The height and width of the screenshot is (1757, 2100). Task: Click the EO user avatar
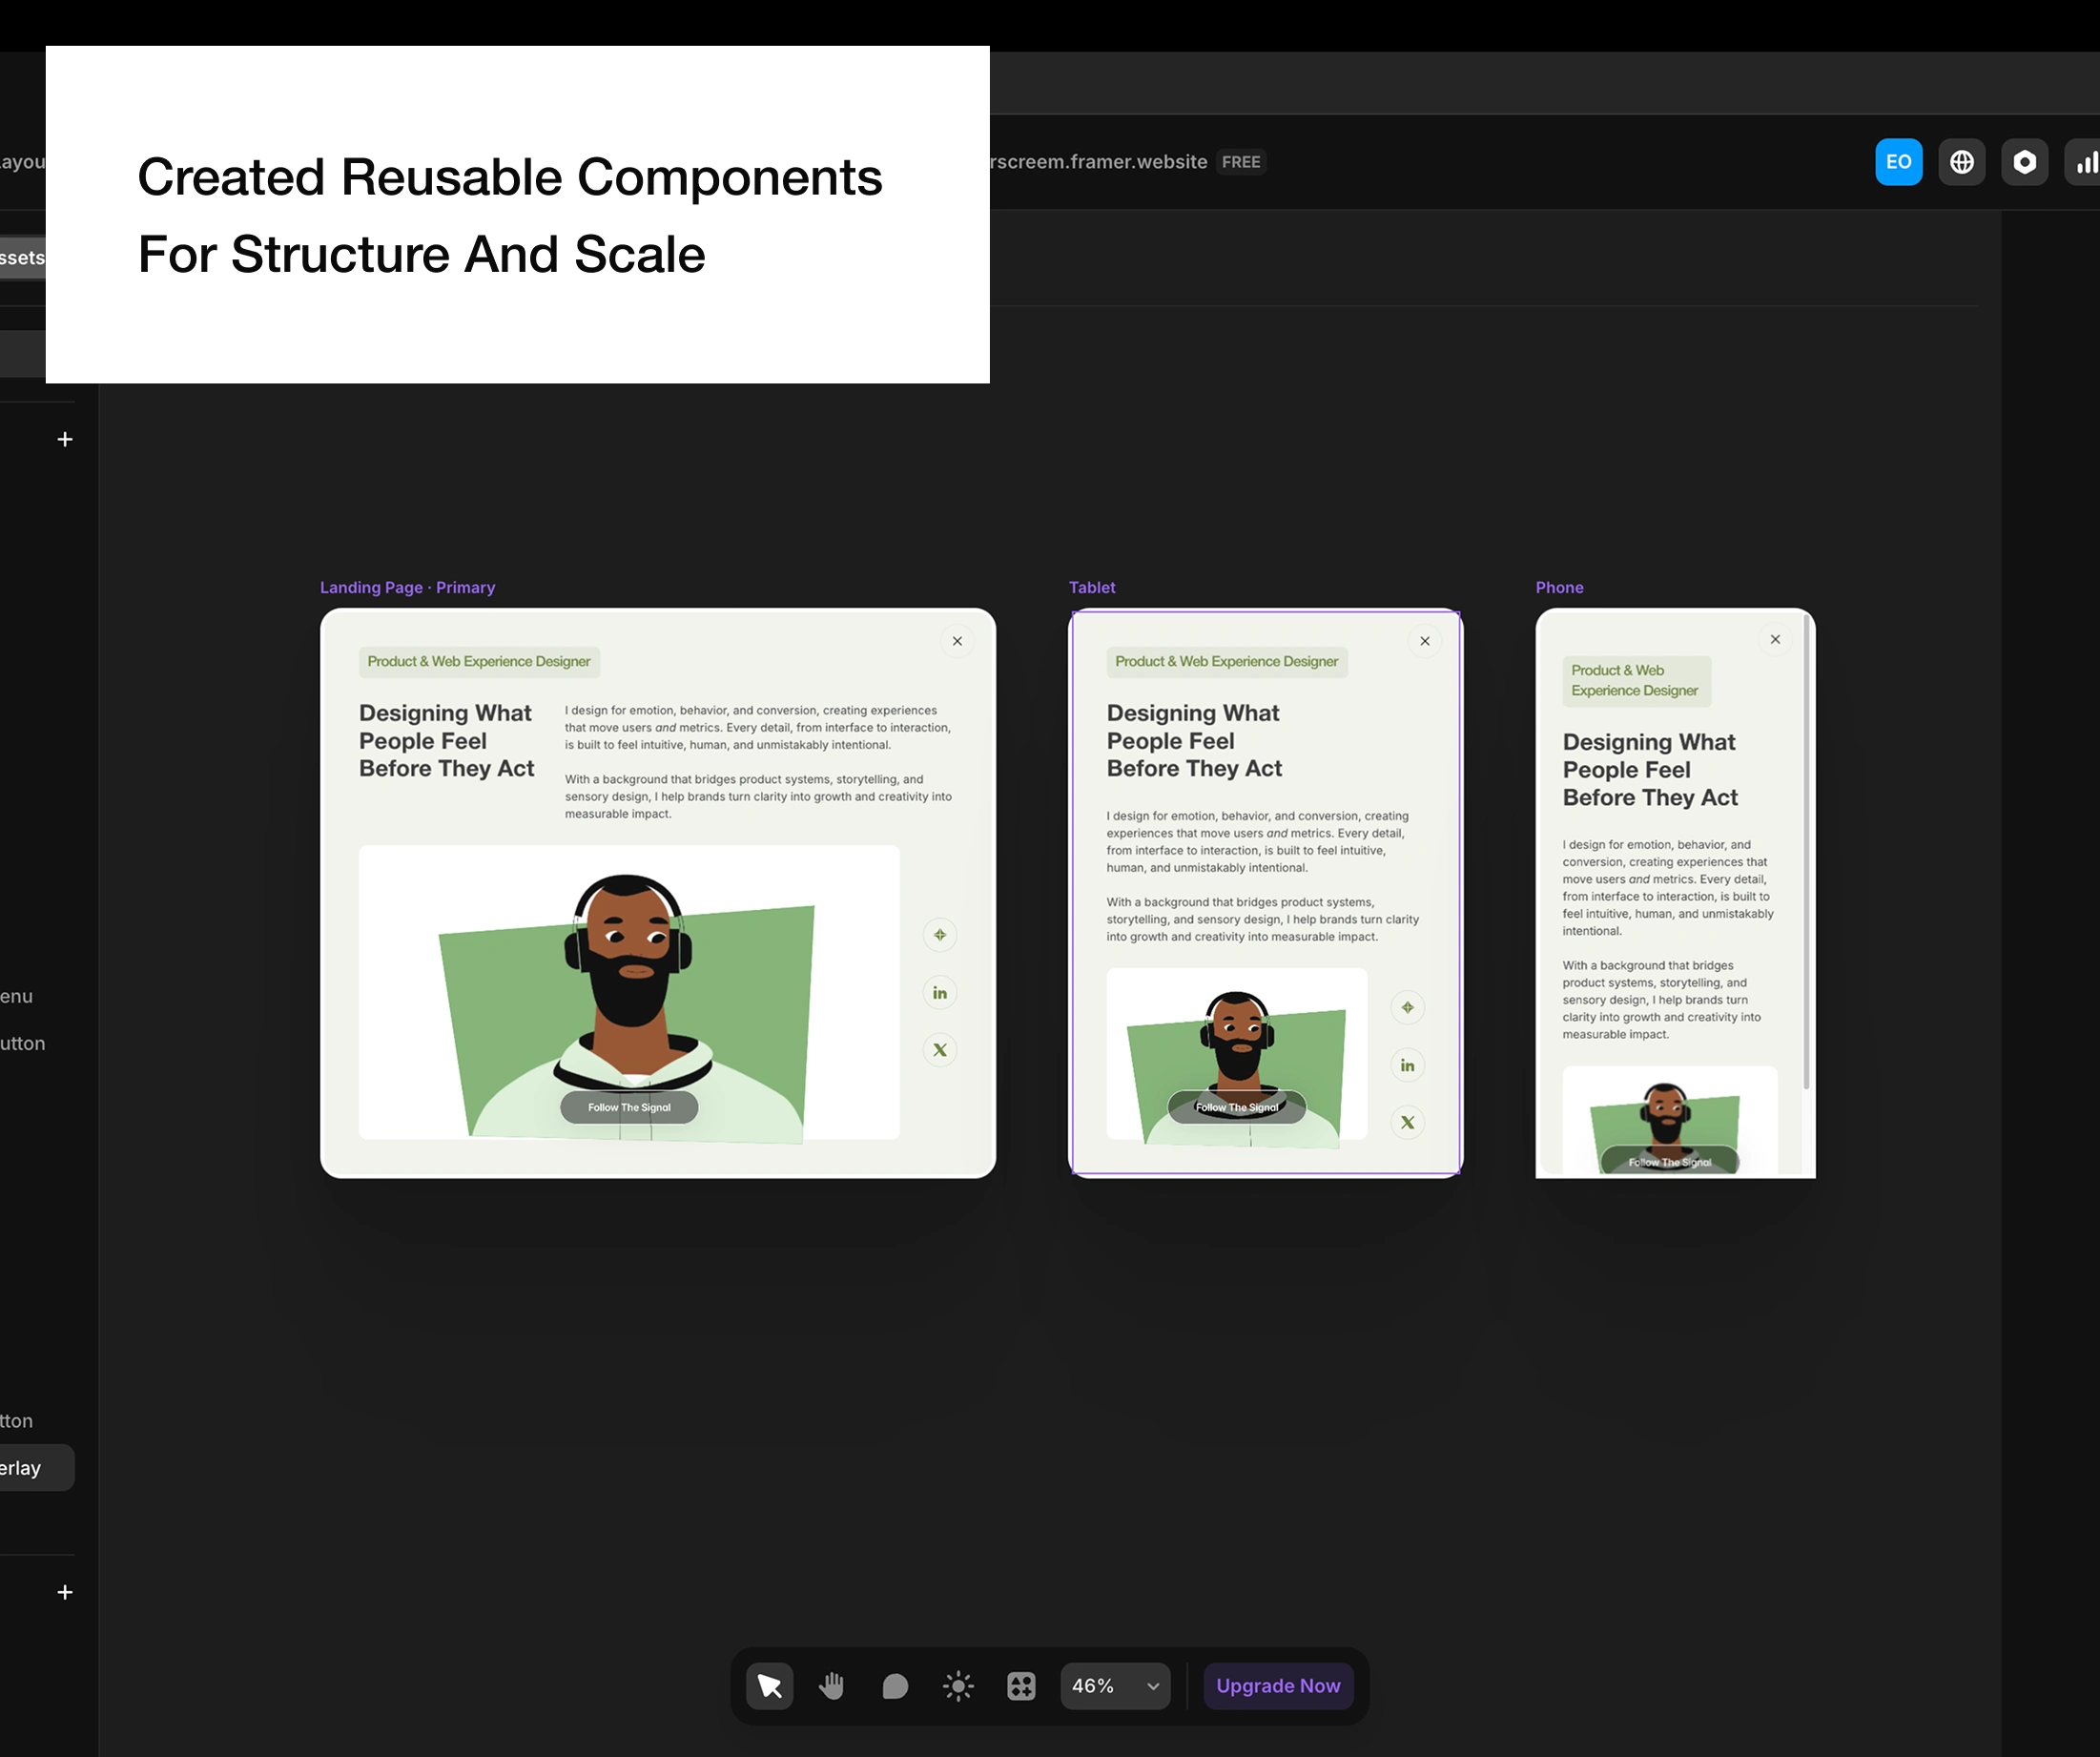point(1898,162)
